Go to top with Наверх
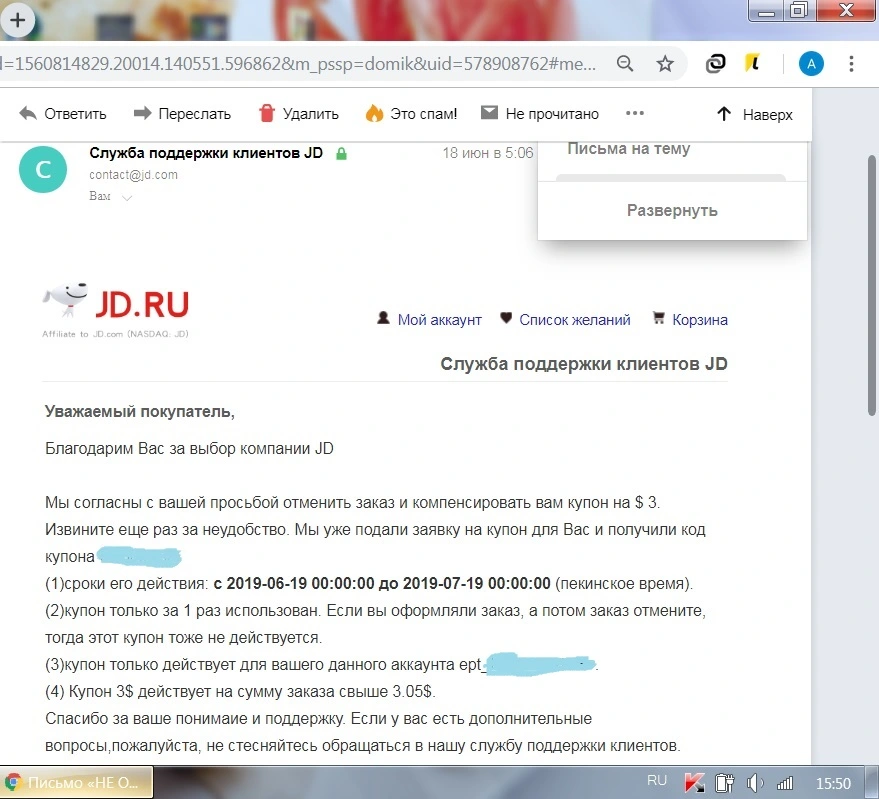This screenshot has height=799, width=879. (755, 114)
